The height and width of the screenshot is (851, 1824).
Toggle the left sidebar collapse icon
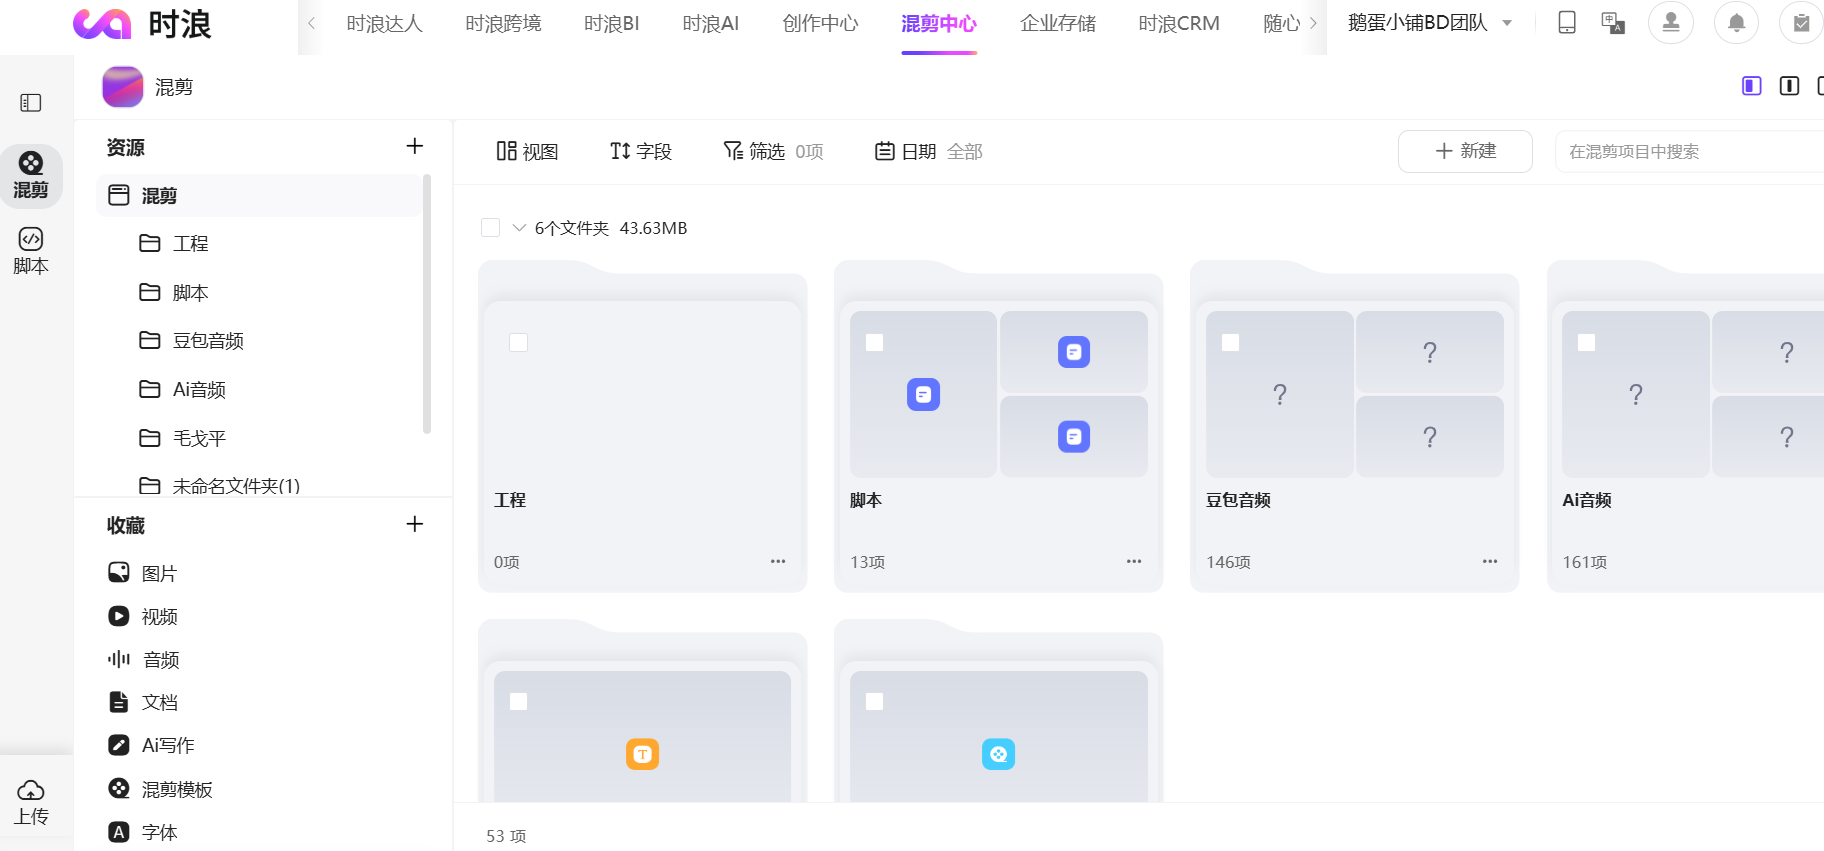[31, 103]
